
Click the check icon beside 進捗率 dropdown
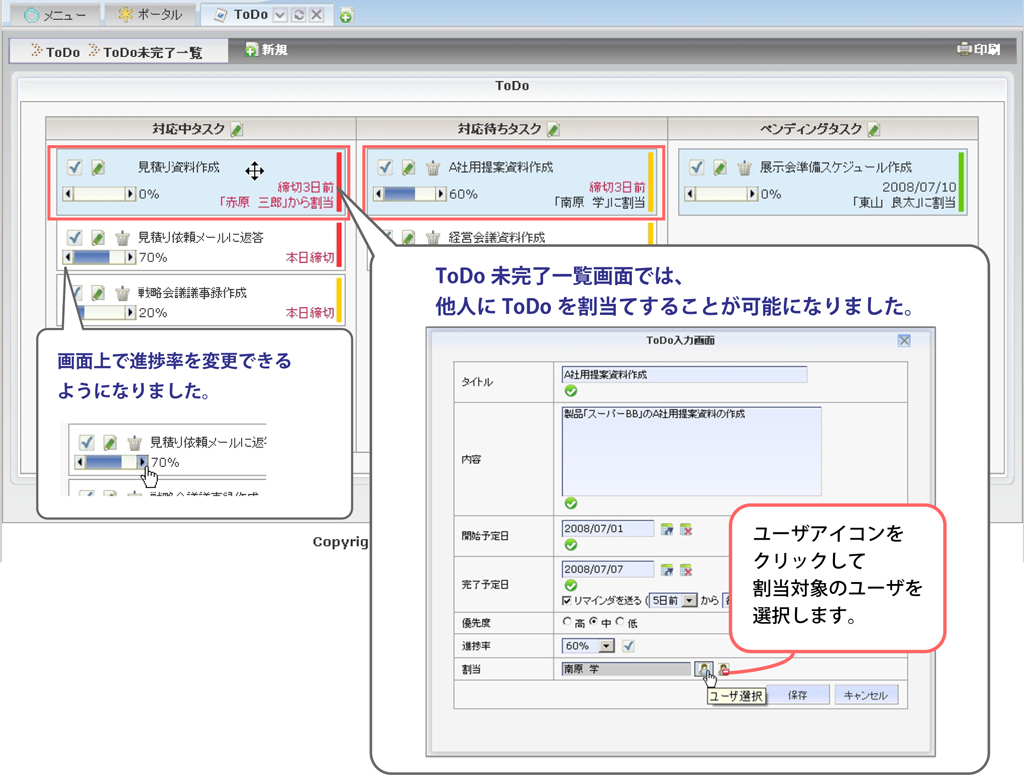pyautogui.click(x=628, y=646)
